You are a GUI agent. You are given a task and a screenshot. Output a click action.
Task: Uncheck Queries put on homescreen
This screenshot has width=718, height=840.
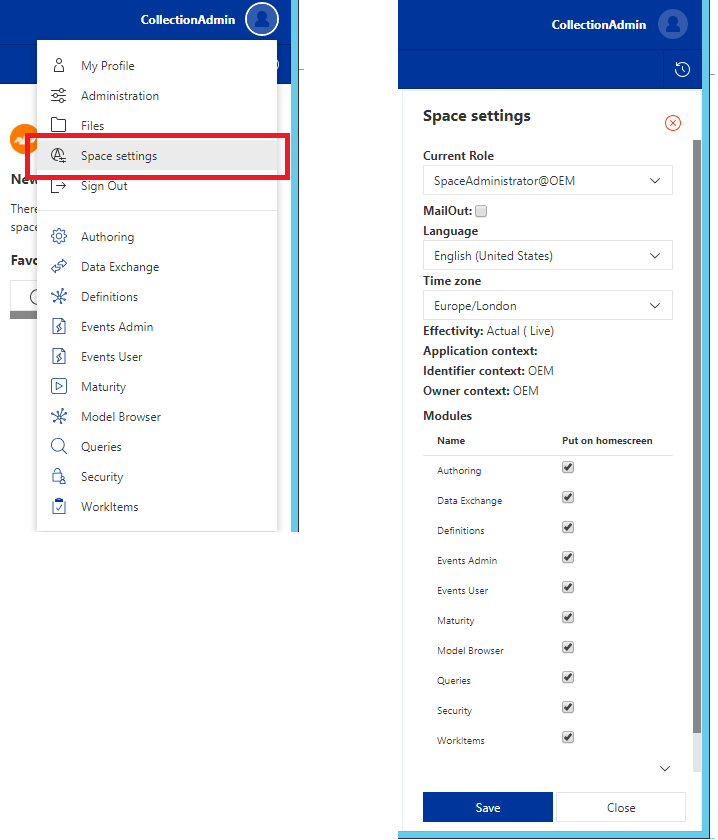point(568,677)
